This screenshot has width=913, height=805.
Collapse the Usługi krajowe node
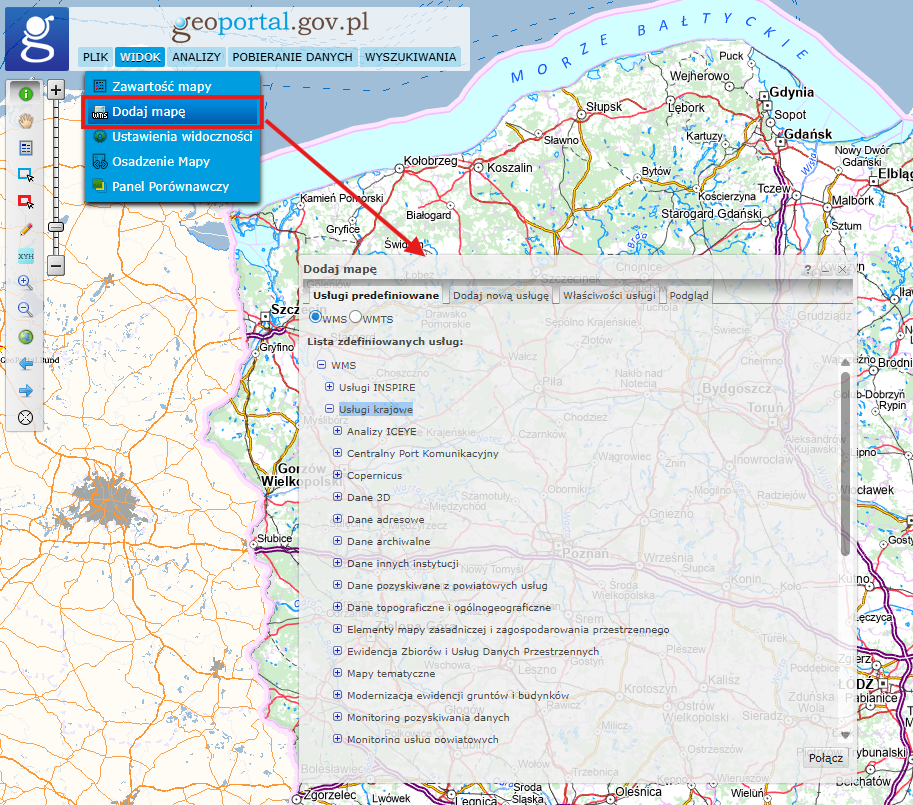point(330,409)
